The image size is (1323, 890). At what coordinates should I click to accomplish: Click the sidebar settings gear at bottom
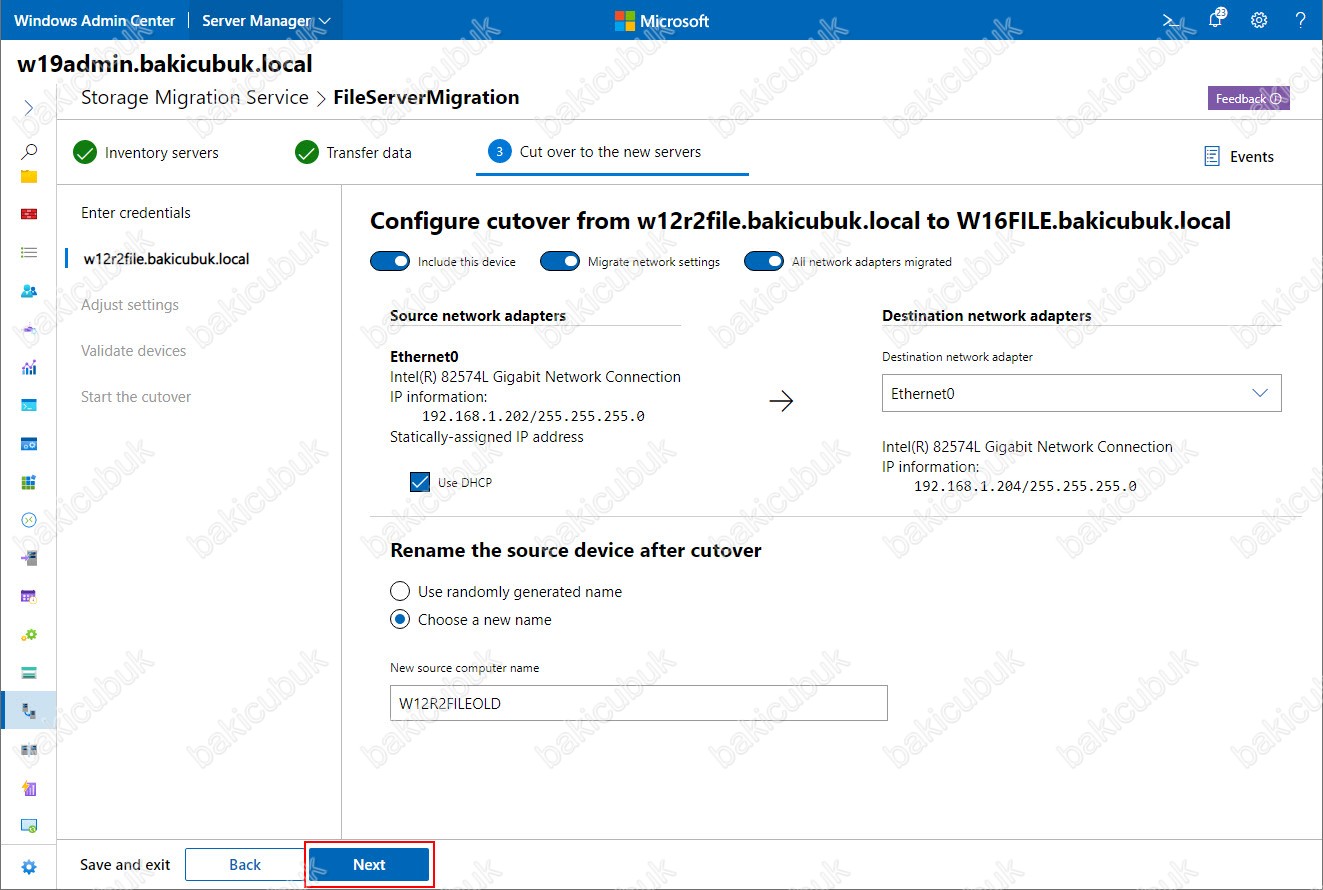[x=29, y=867]
